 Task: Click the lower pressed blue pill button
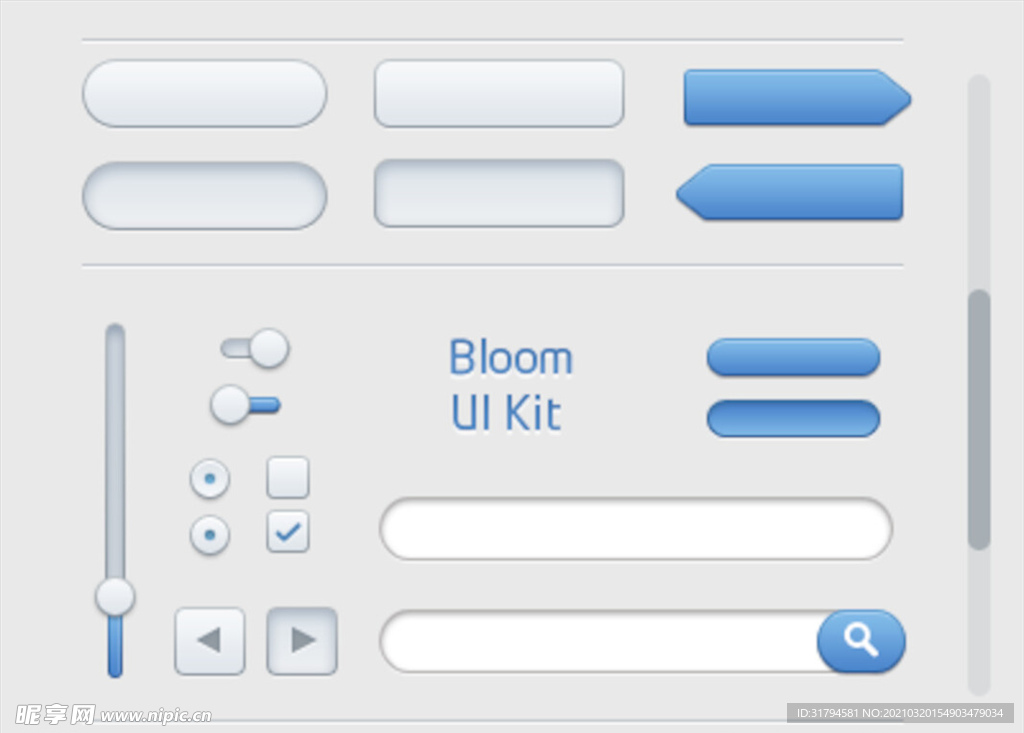click(x=793, y=418)
